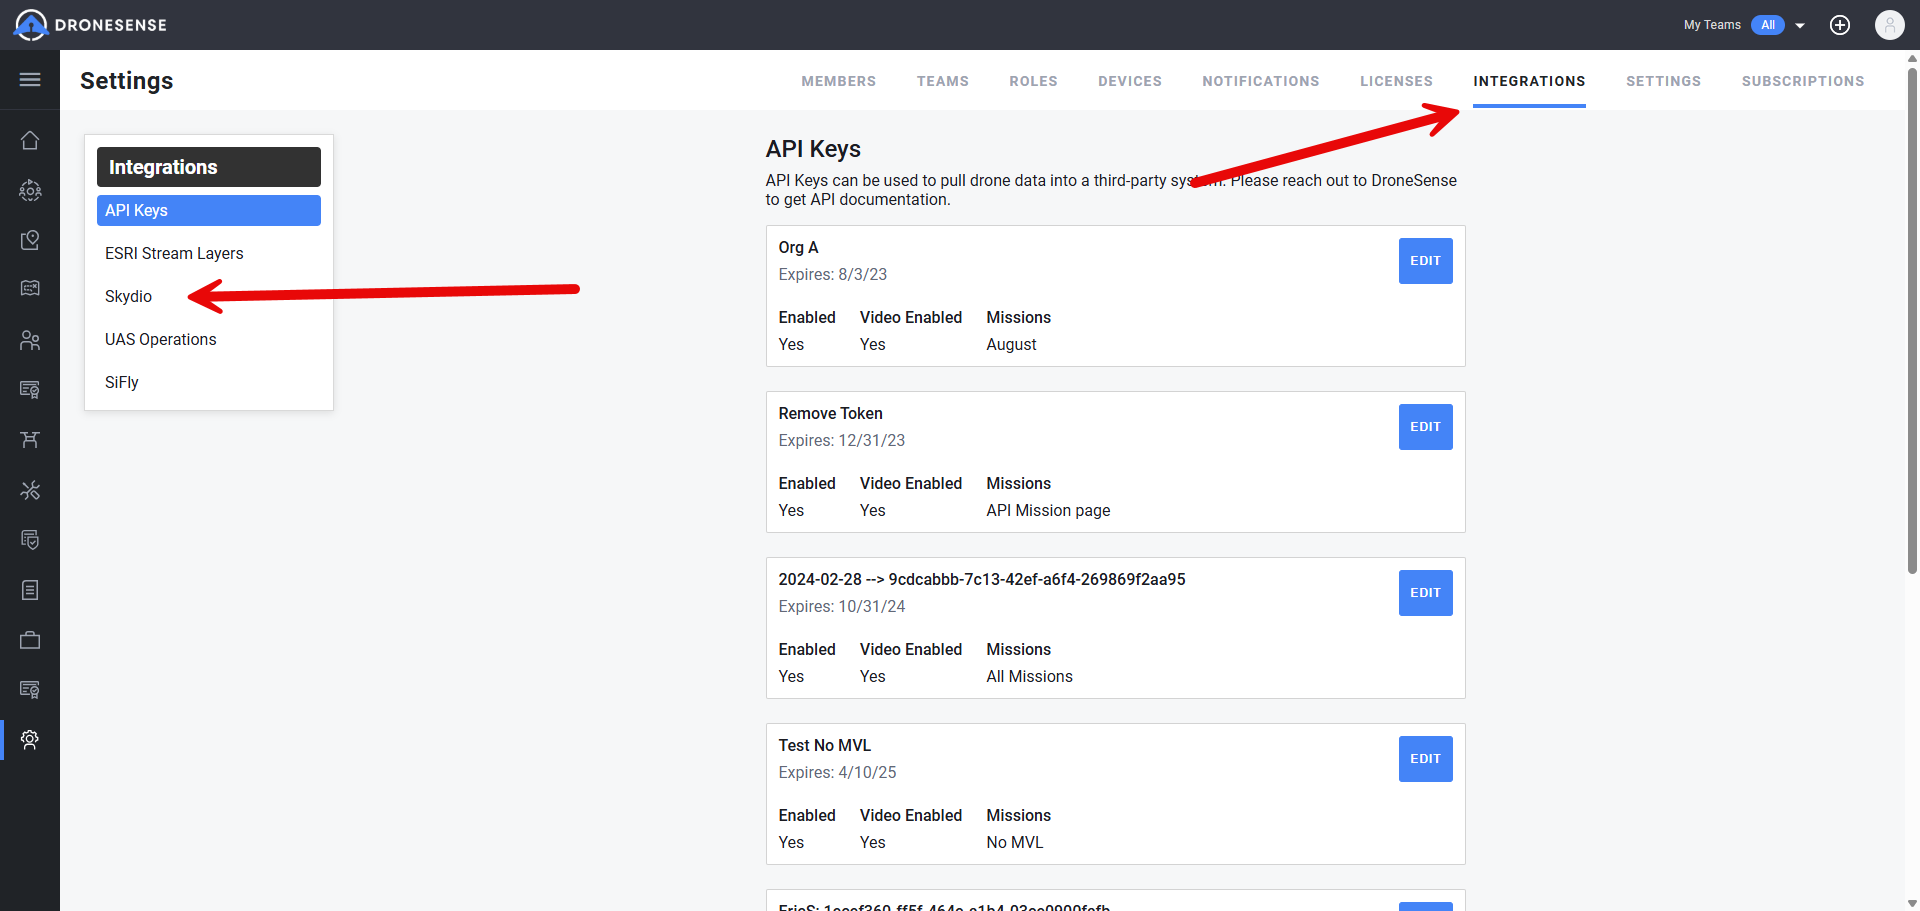Switch to the Notifications tab
Image resolution: width=1920 pixels, height=911 pixels.
tap(1261, 81)
